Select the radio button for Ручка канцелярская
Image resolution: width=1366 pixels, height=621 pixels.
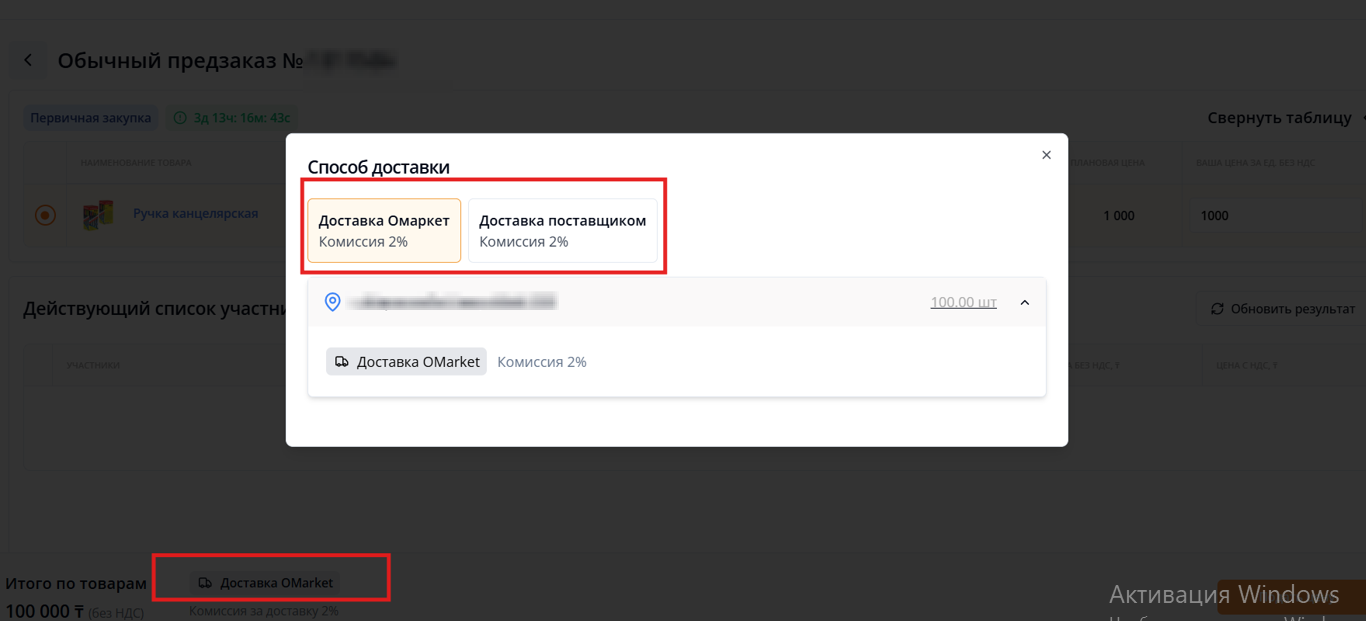pyautogui.click(x=45, y=215)
